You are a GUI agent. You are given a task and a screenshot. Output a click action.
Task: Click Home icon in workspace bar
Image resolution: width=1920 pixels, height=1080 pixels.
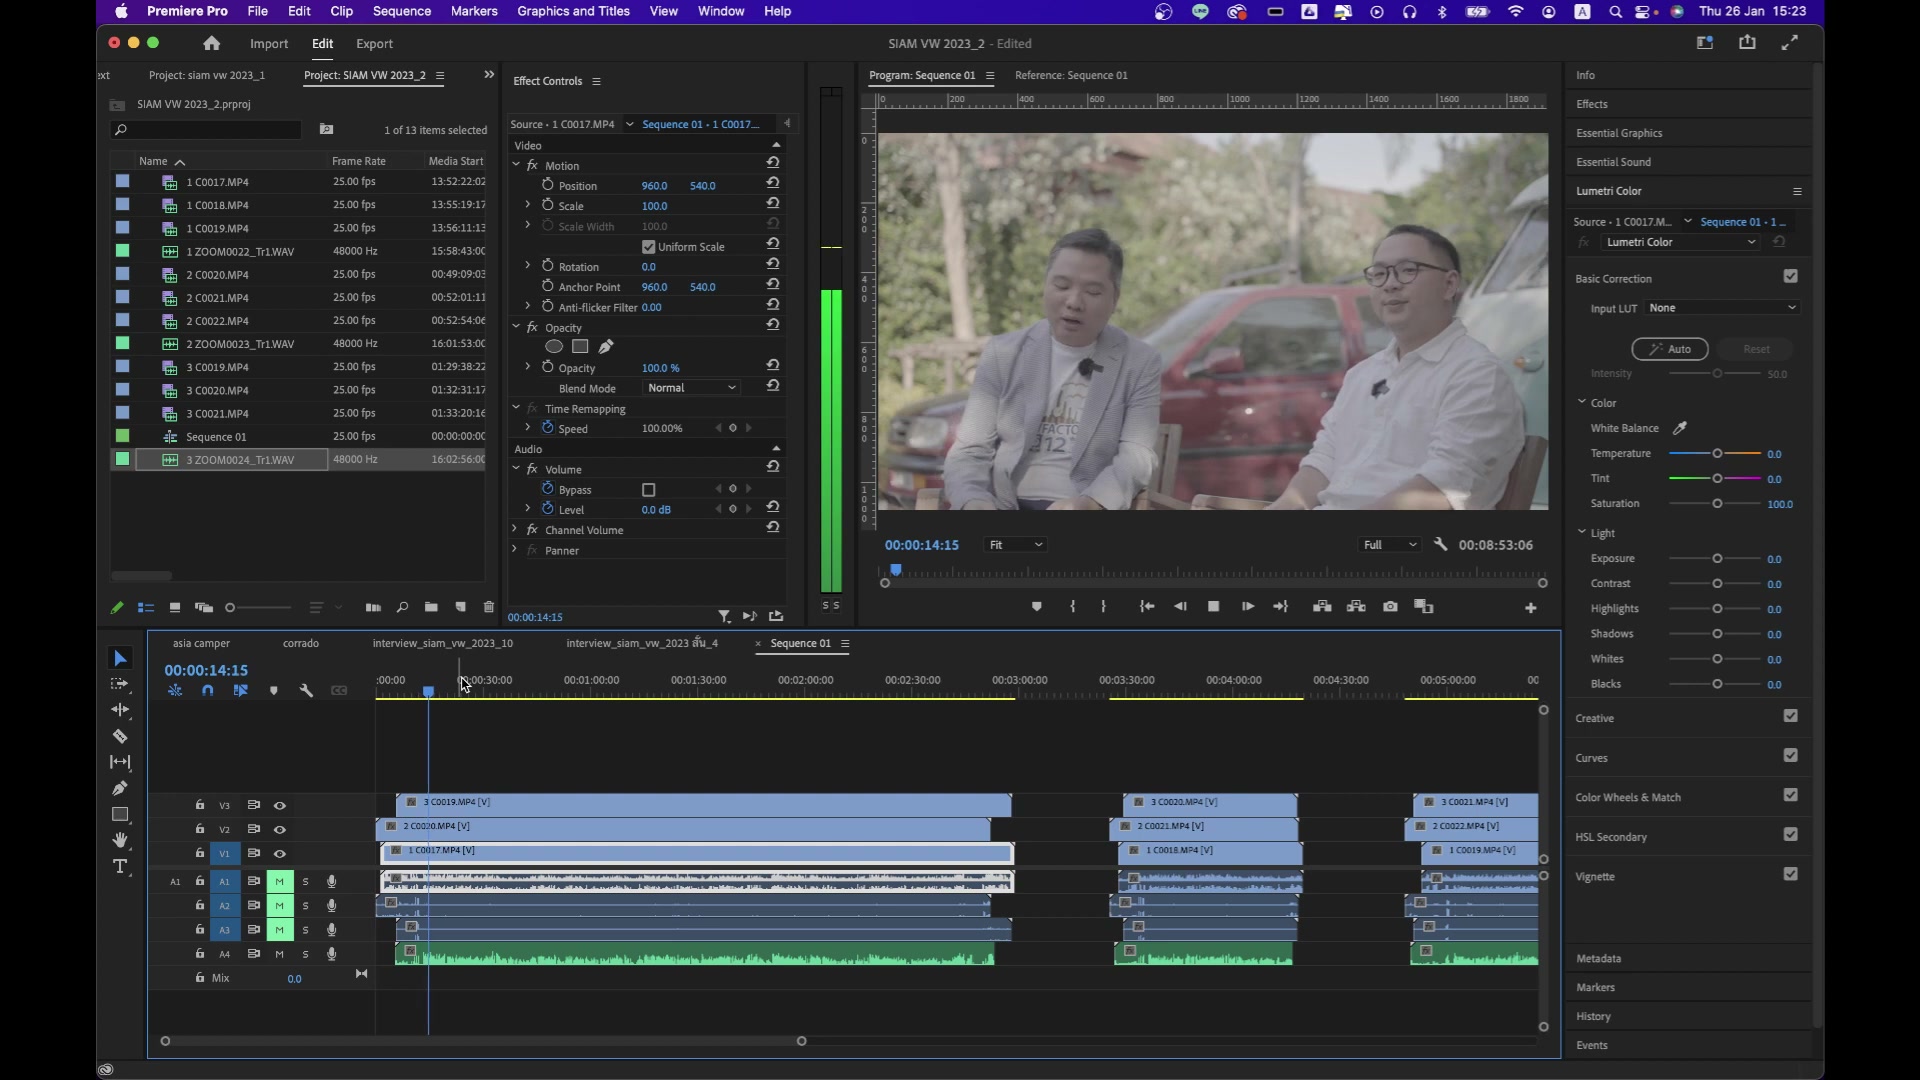click(x=211, y=43)
